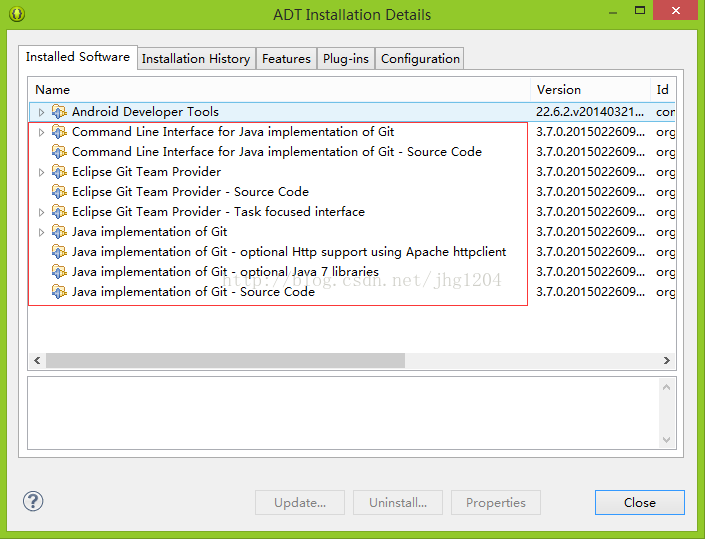The height and width of the screenshot is (539, 705).
Task: Click the Android Developer Tools feature icon
Action: pos(59,111)
